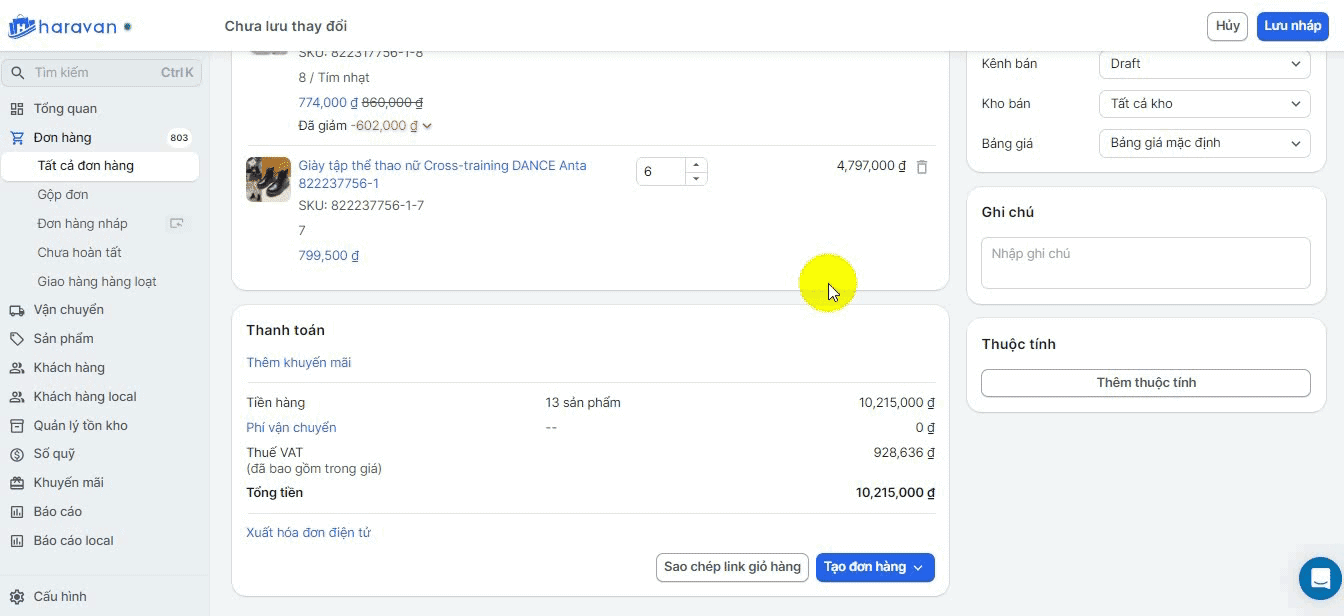Image resolution: width=1344 pixels, height=616 pixels.
Task: Open the Kho bán dropdown
Action: pyautogui.click(x=1204, y=104)
